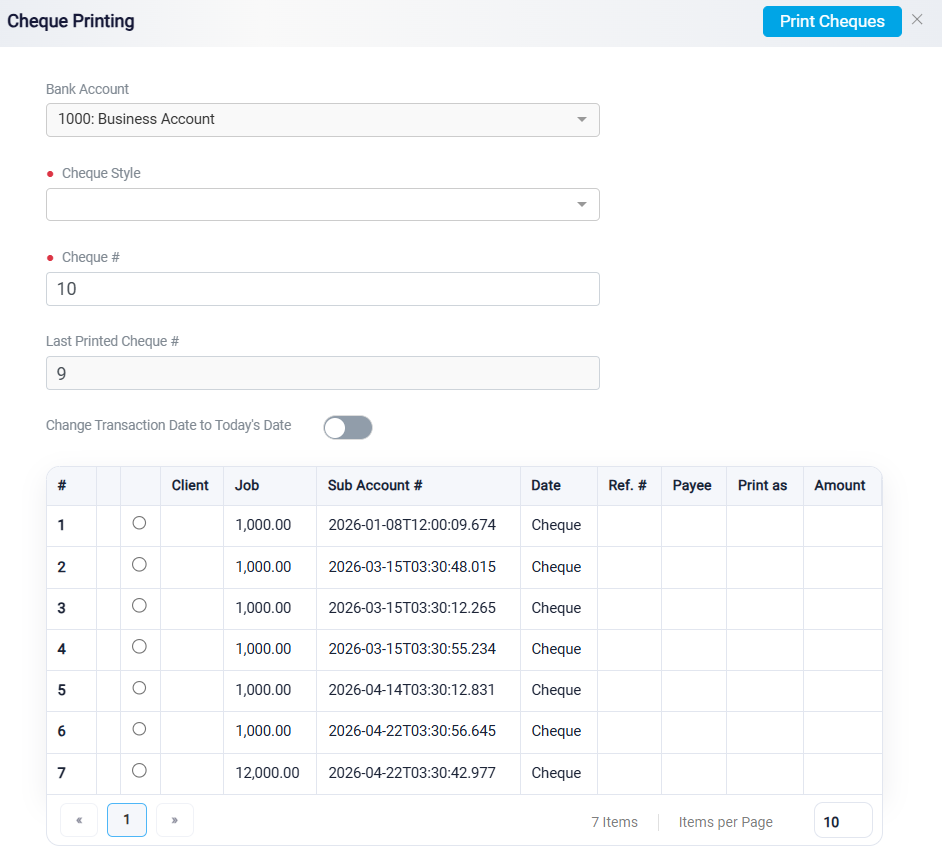Close the Cheque Printing dialog
Viewport: 942px width, 860px height.
[917, 20]
